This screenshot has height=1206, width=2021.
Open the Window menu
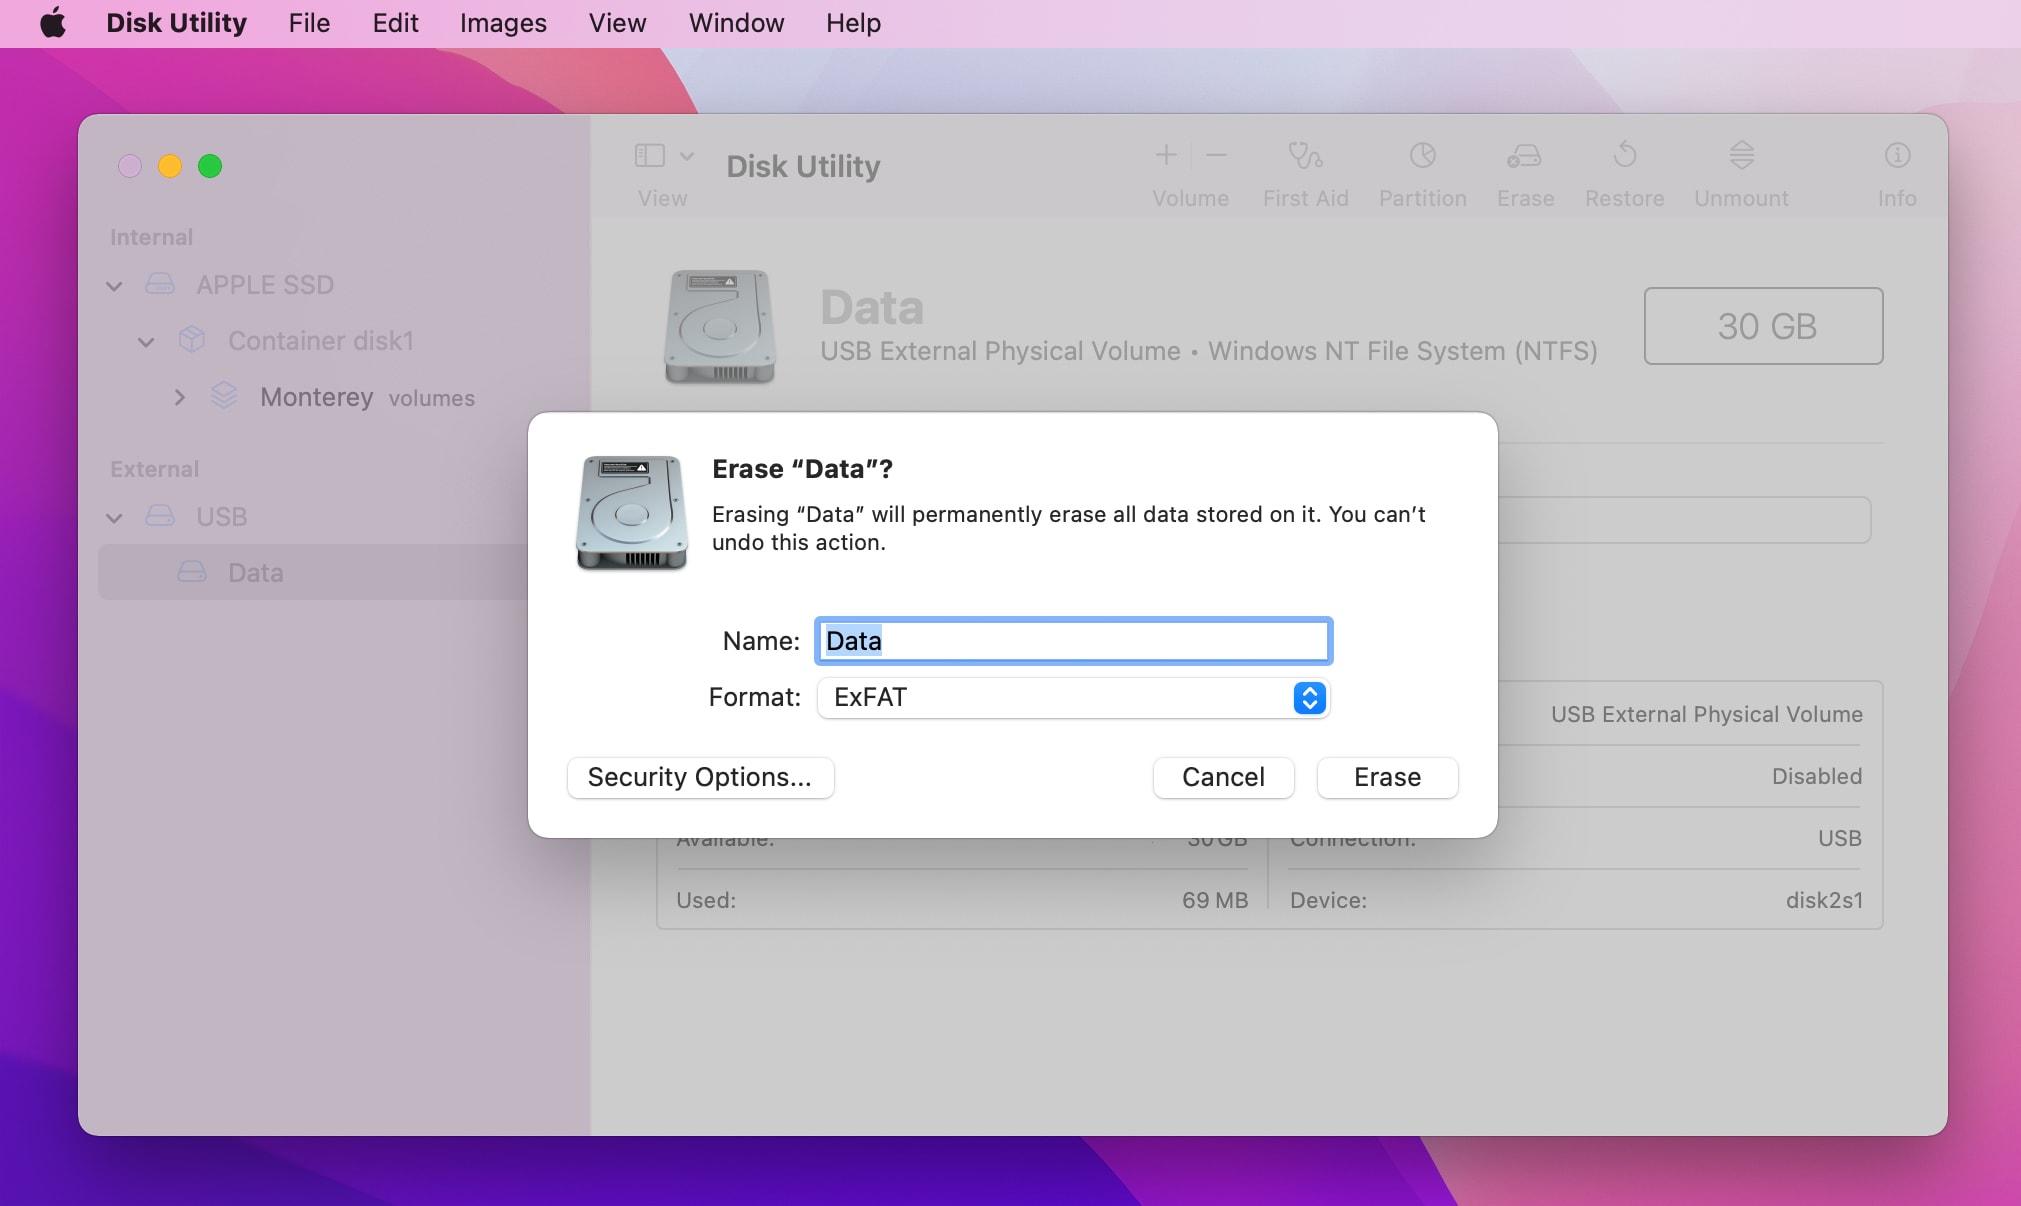point(735,22)
